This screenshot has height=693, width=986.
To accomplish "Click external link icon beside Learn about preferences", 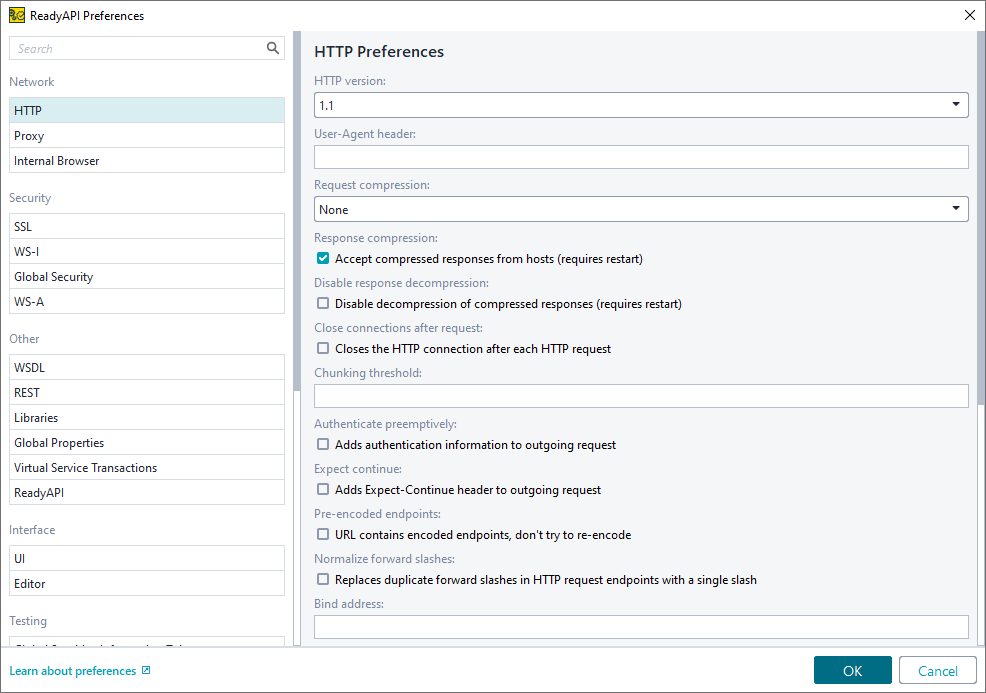I will click(x=146, y=671).
